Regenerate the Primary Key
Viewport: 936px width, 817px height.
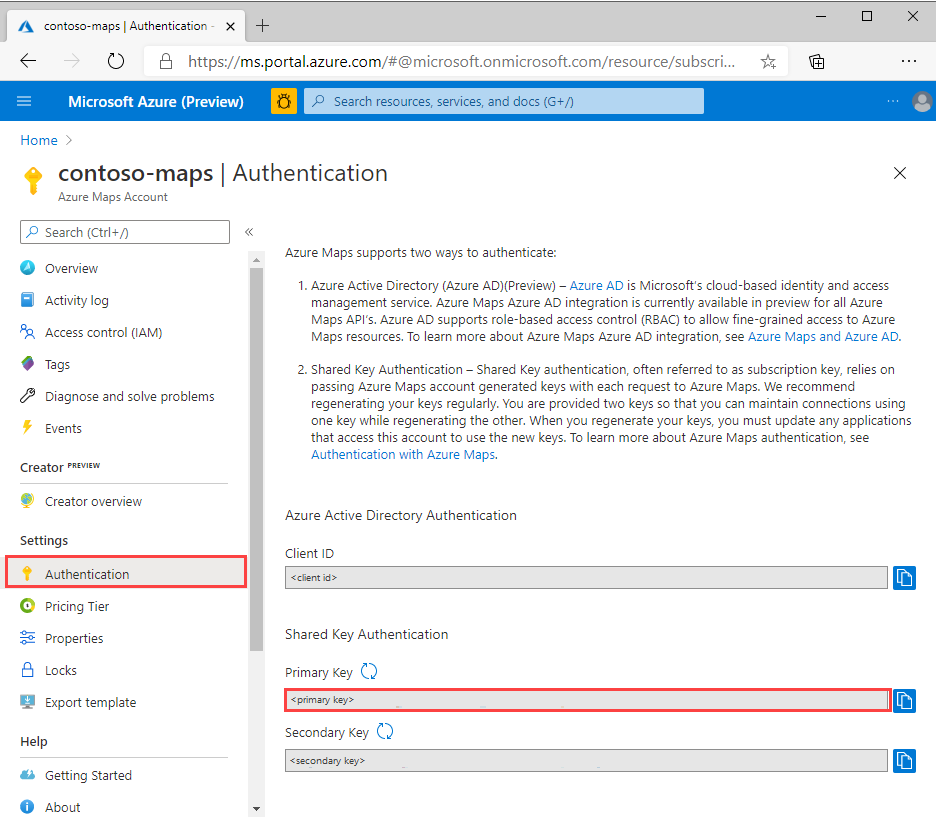coord(369,671)
